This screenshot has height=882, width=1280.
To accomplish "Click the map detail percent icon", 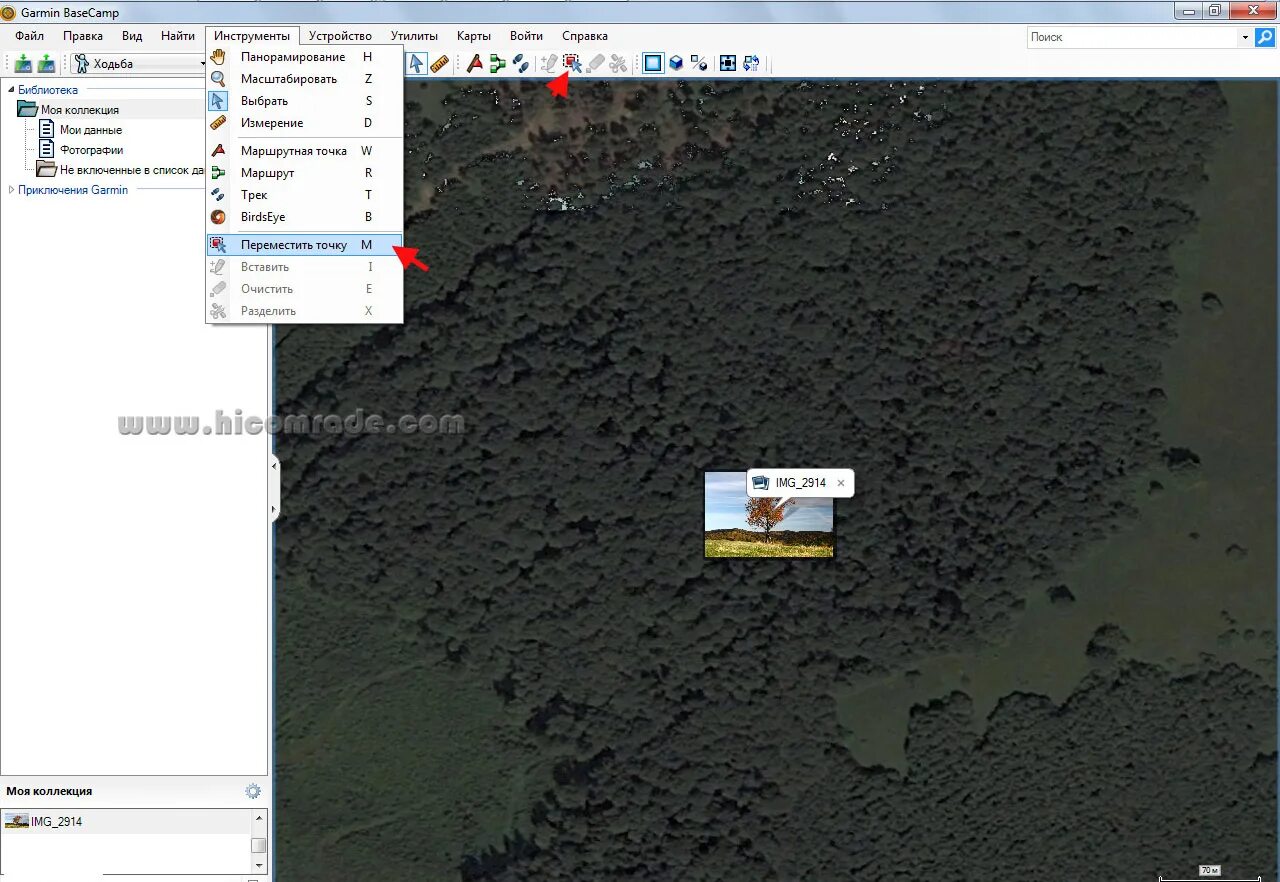I will [x=700, y=64].
